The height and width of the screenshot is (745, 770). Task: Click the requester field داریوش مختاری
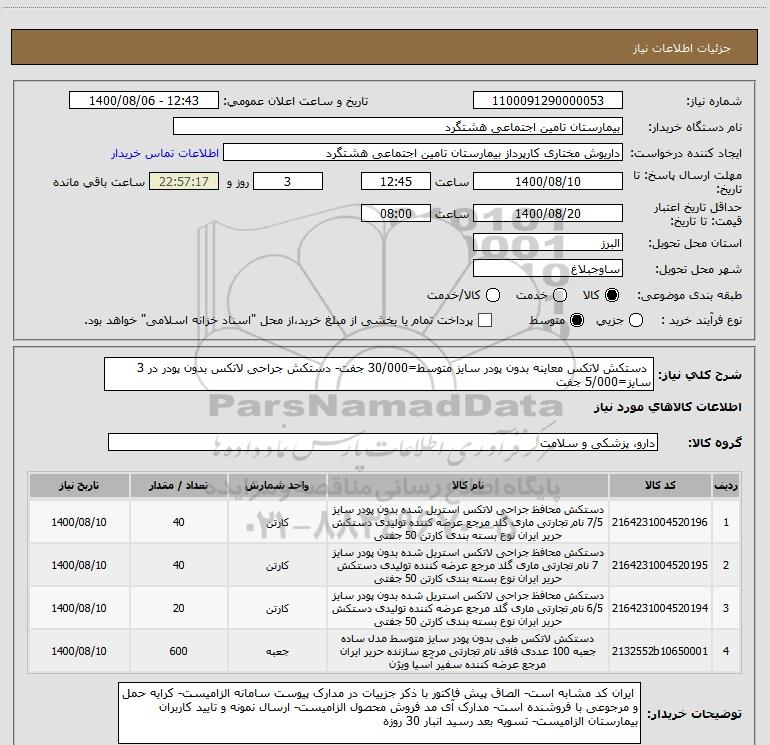[x=423, y=153]
